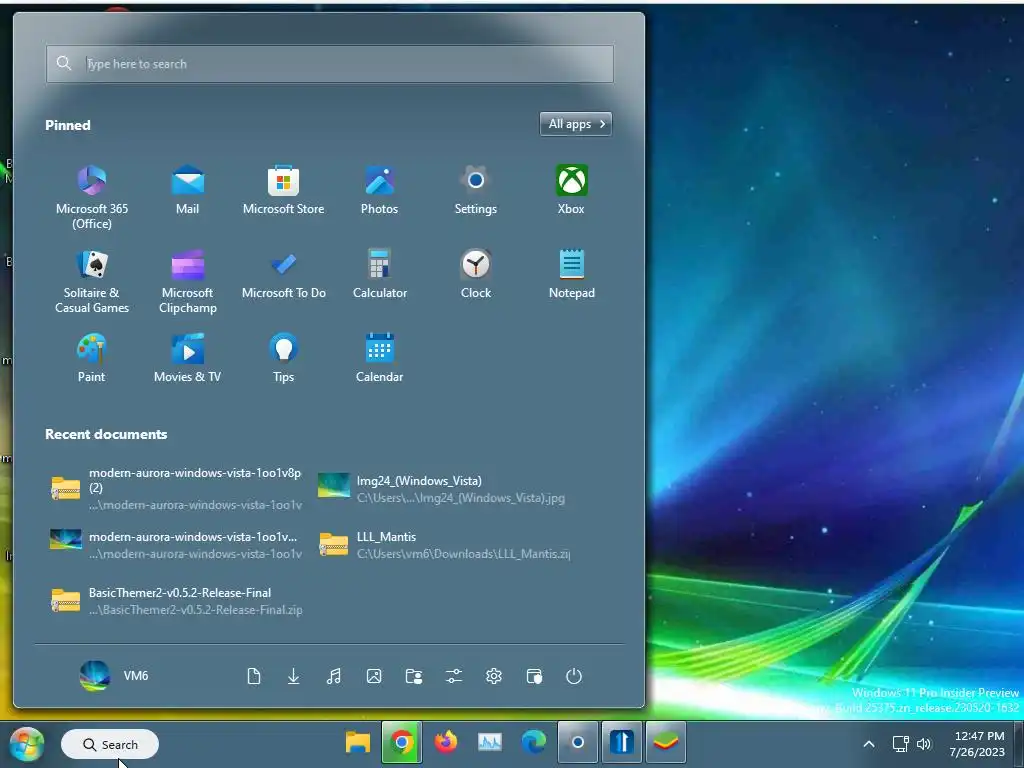The image size is (1024, 768).
Task: Launch the Calendar app
Action: (379, 358)
